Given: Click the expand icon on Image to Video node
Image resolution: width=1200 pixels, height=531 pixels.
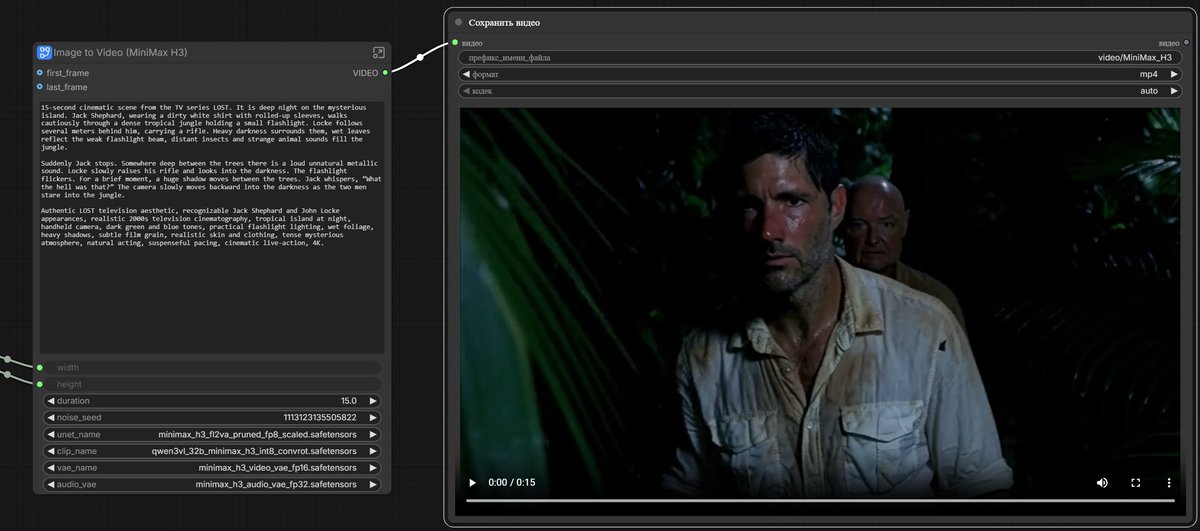Looking at the screenshot, I should (379, 52).
